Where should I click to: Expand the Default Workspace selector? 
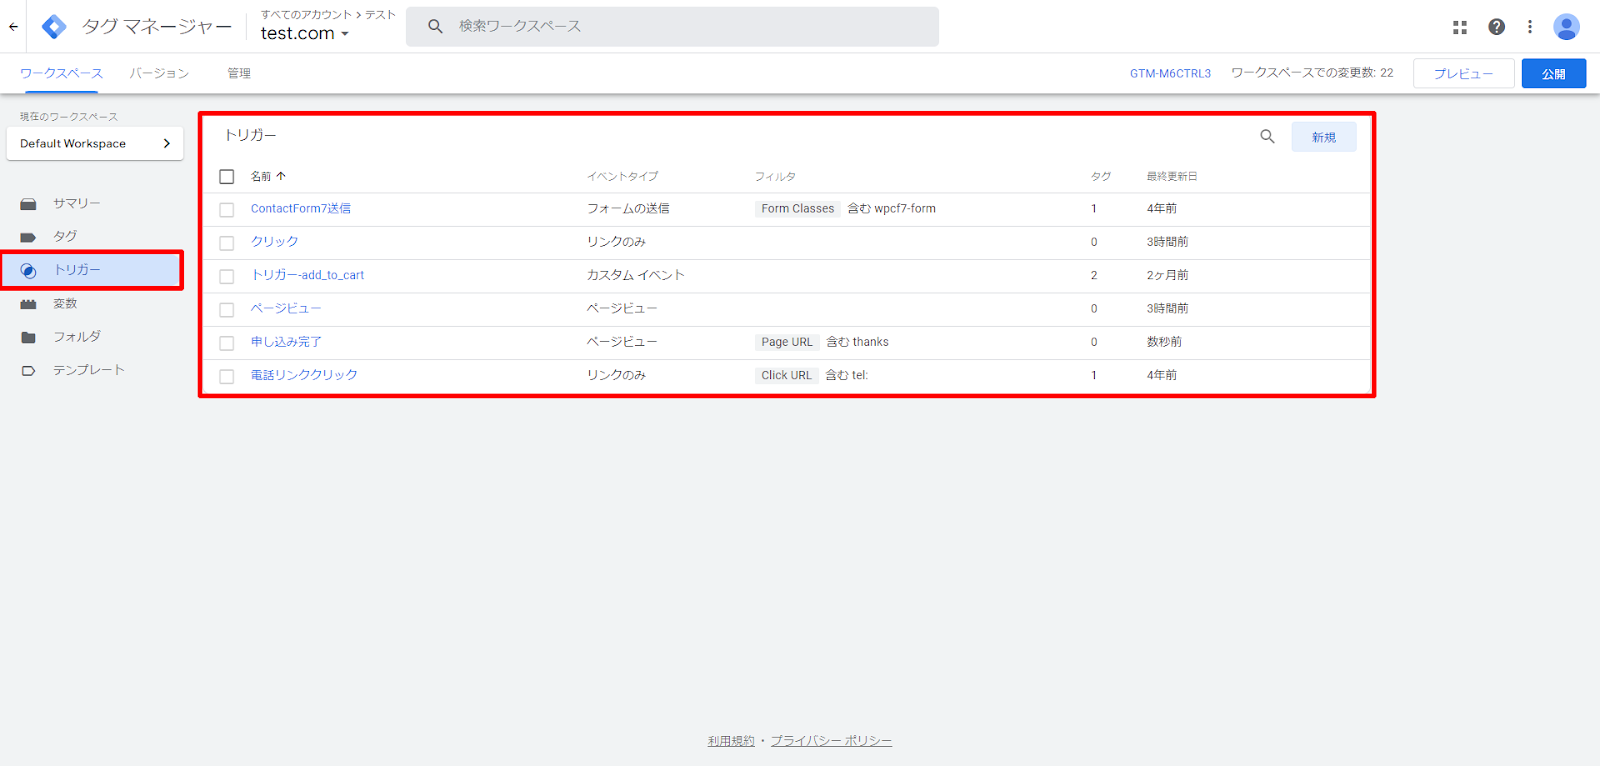(95, 143)
